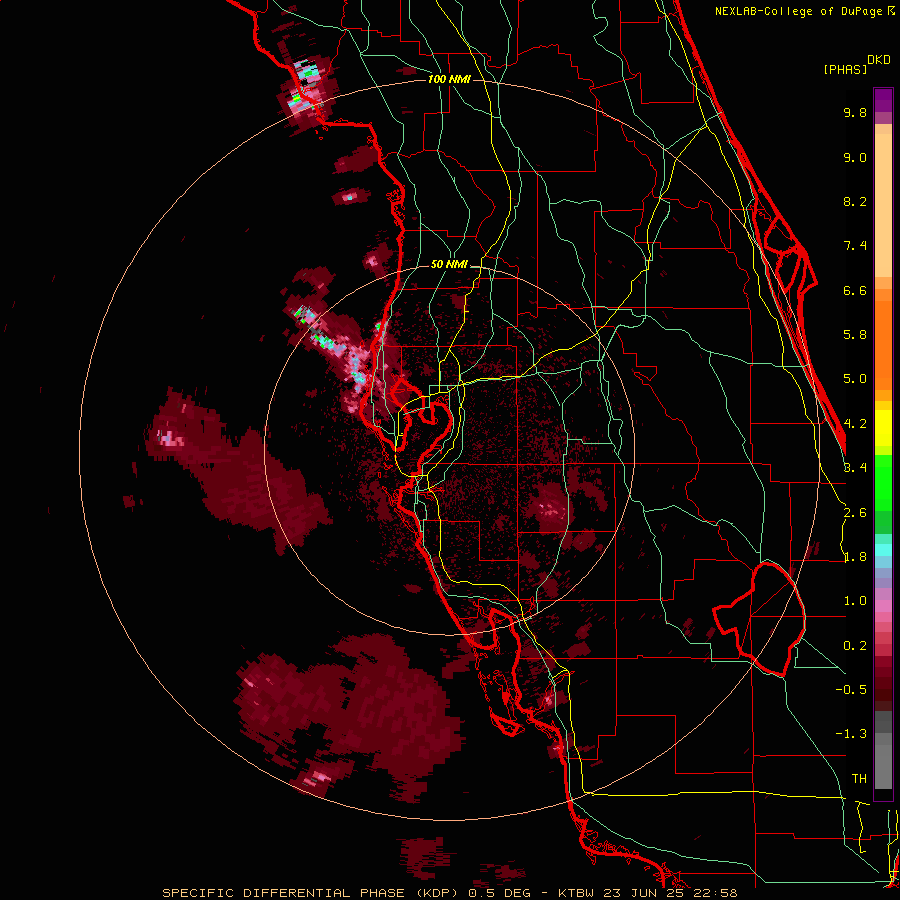Click the 0.5 DEG elevation text
900x900 pixels.
(x=499, y=893)
